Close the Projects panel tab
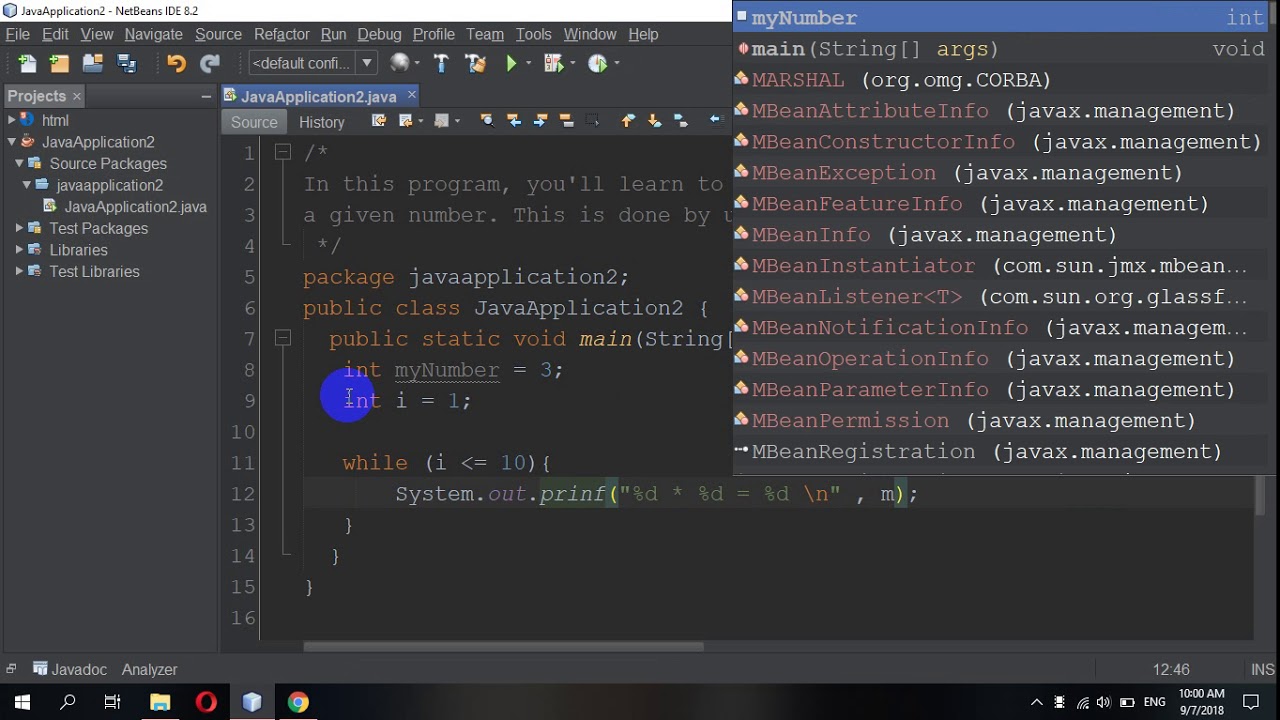Viewport: 1280px width, 720px height. tap(76, 96)
